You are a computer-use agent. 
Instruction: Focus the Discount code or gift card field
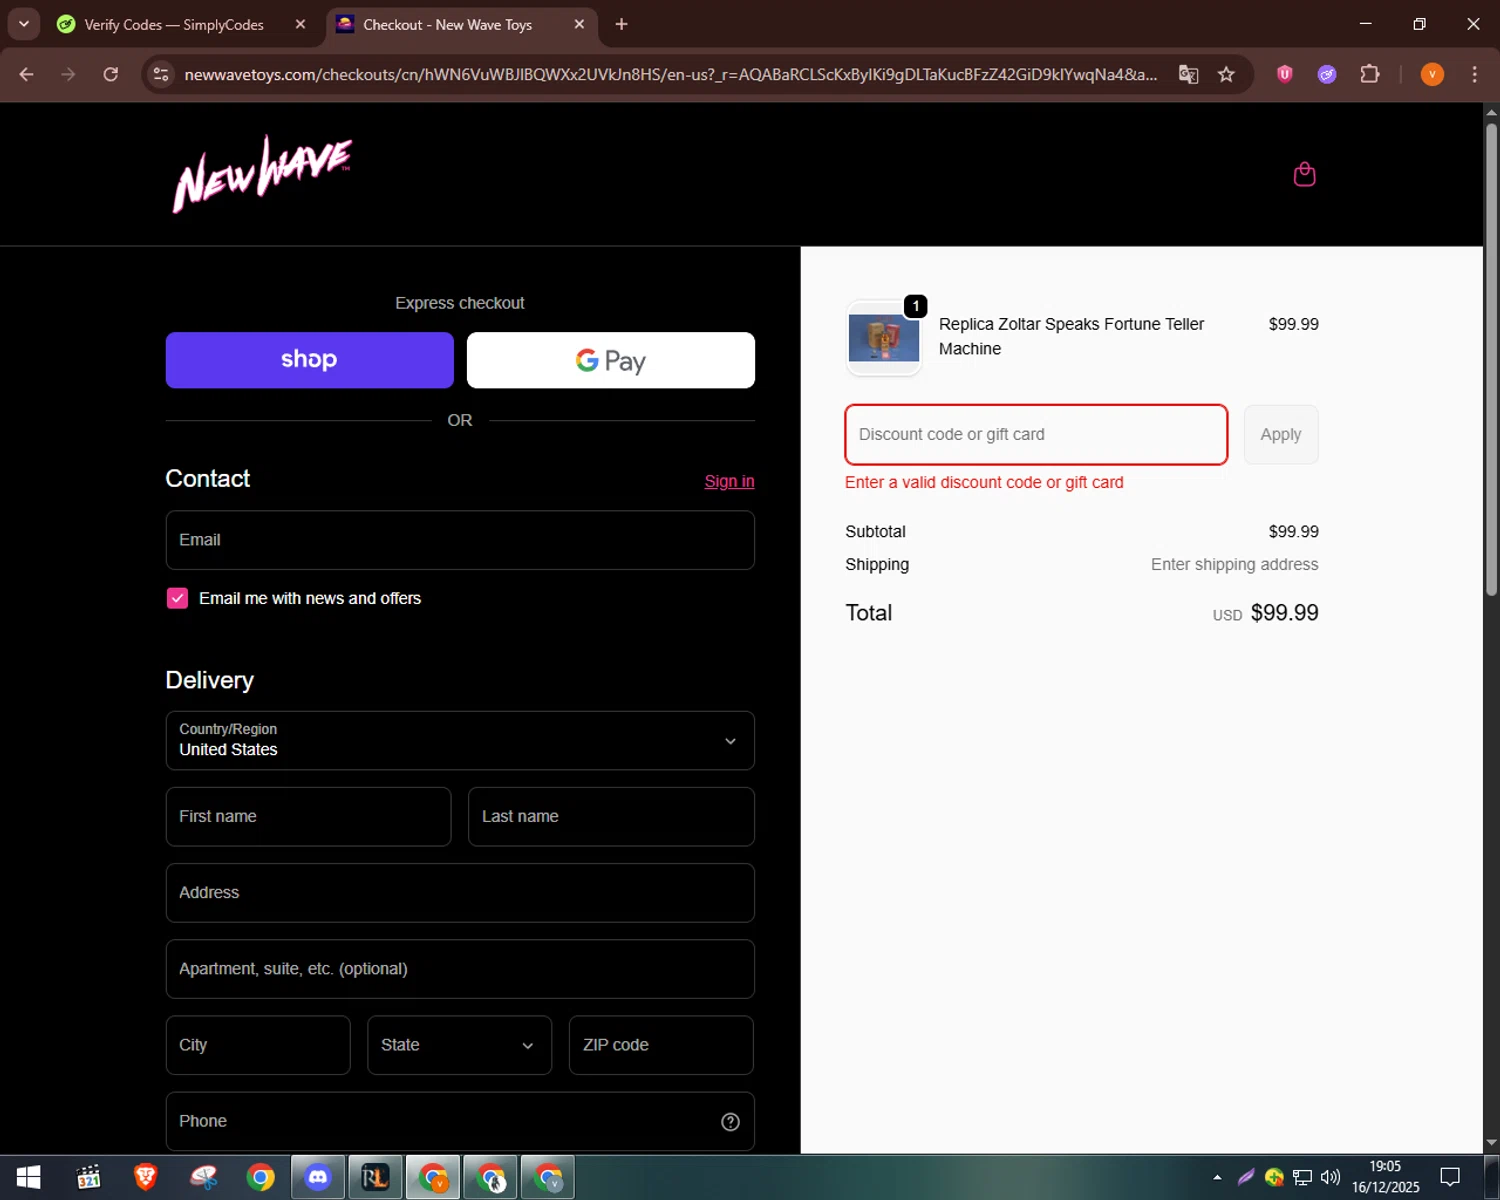point(1036,434)
